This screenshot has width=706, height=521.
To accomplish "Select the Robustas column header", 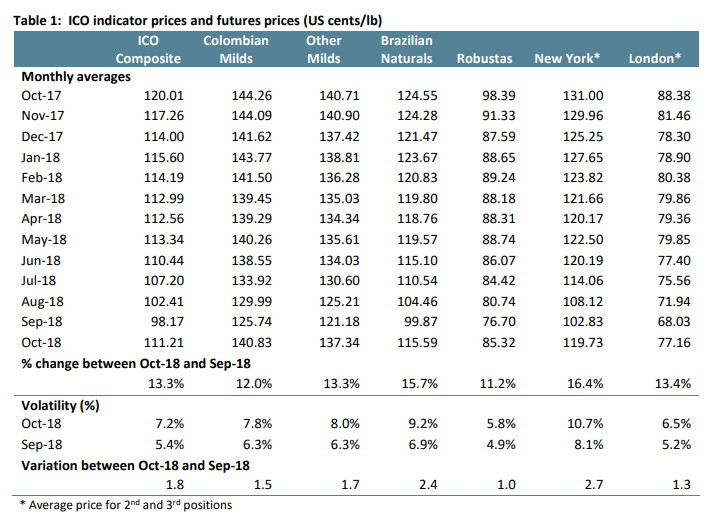I will click(485, 58).
